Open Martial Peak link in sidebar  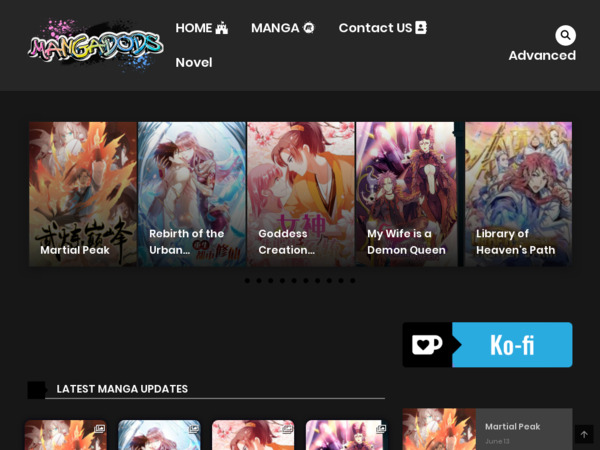[x=512, y=426]
